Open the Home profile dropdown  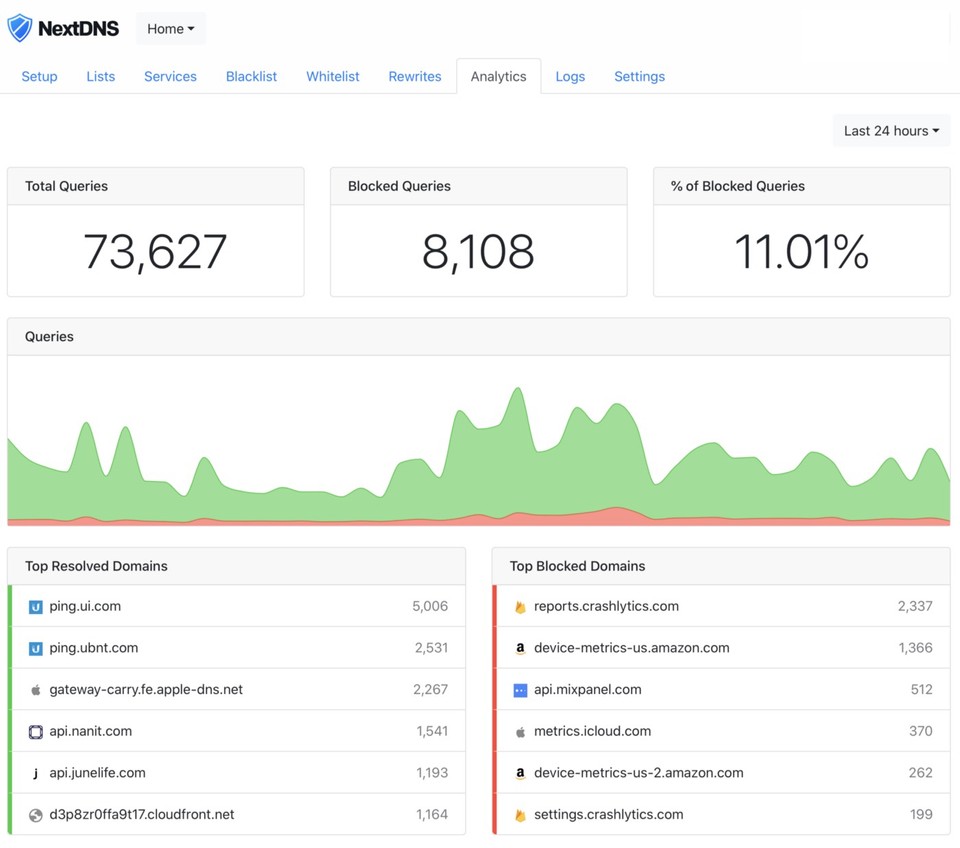click(170, 28)
